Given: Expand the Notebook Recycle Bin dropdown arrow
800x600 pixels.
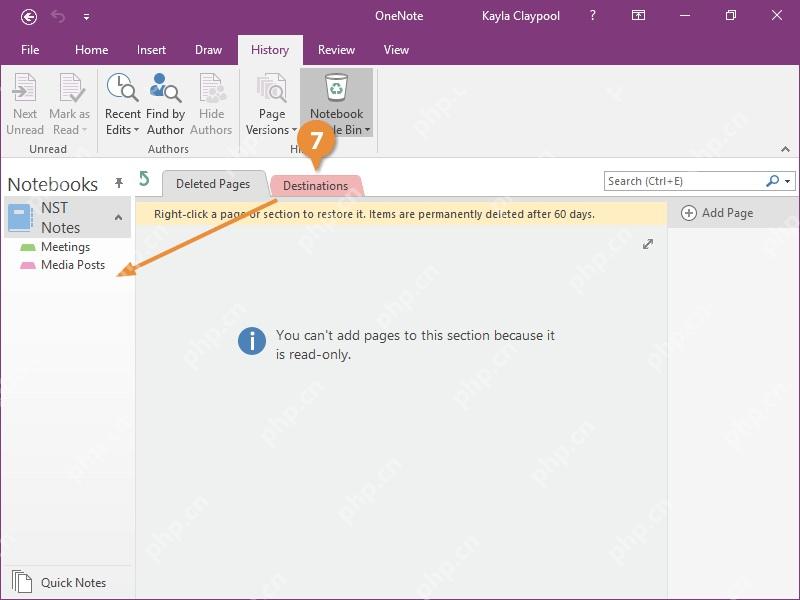Looking at the screenshot, I should pos(367,130).
